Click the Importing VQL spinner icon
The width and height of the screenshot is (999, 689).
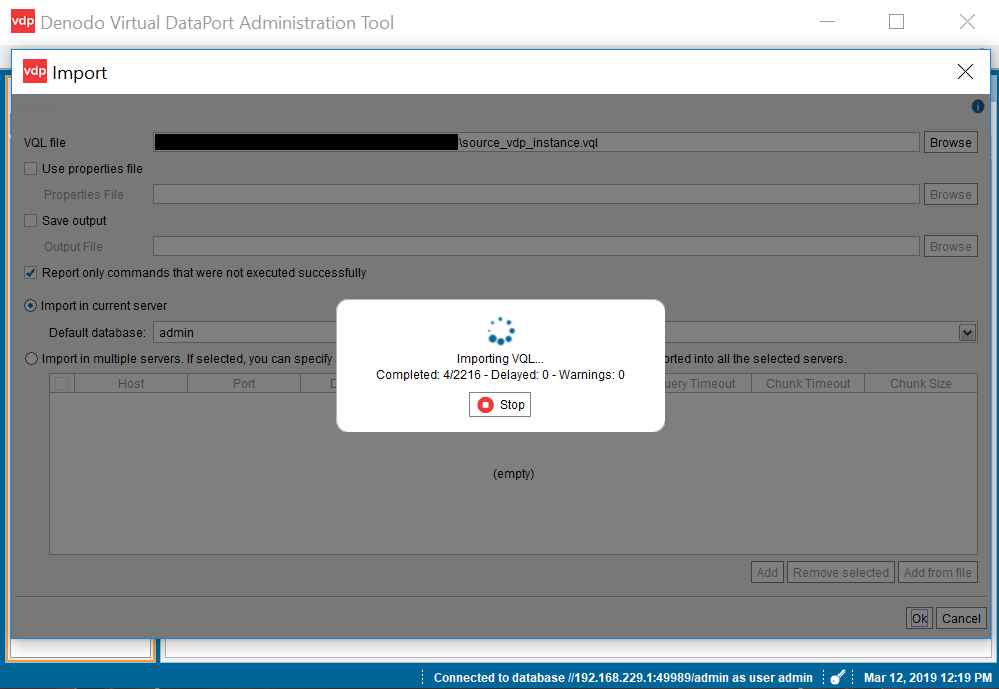tap(501, 331)
